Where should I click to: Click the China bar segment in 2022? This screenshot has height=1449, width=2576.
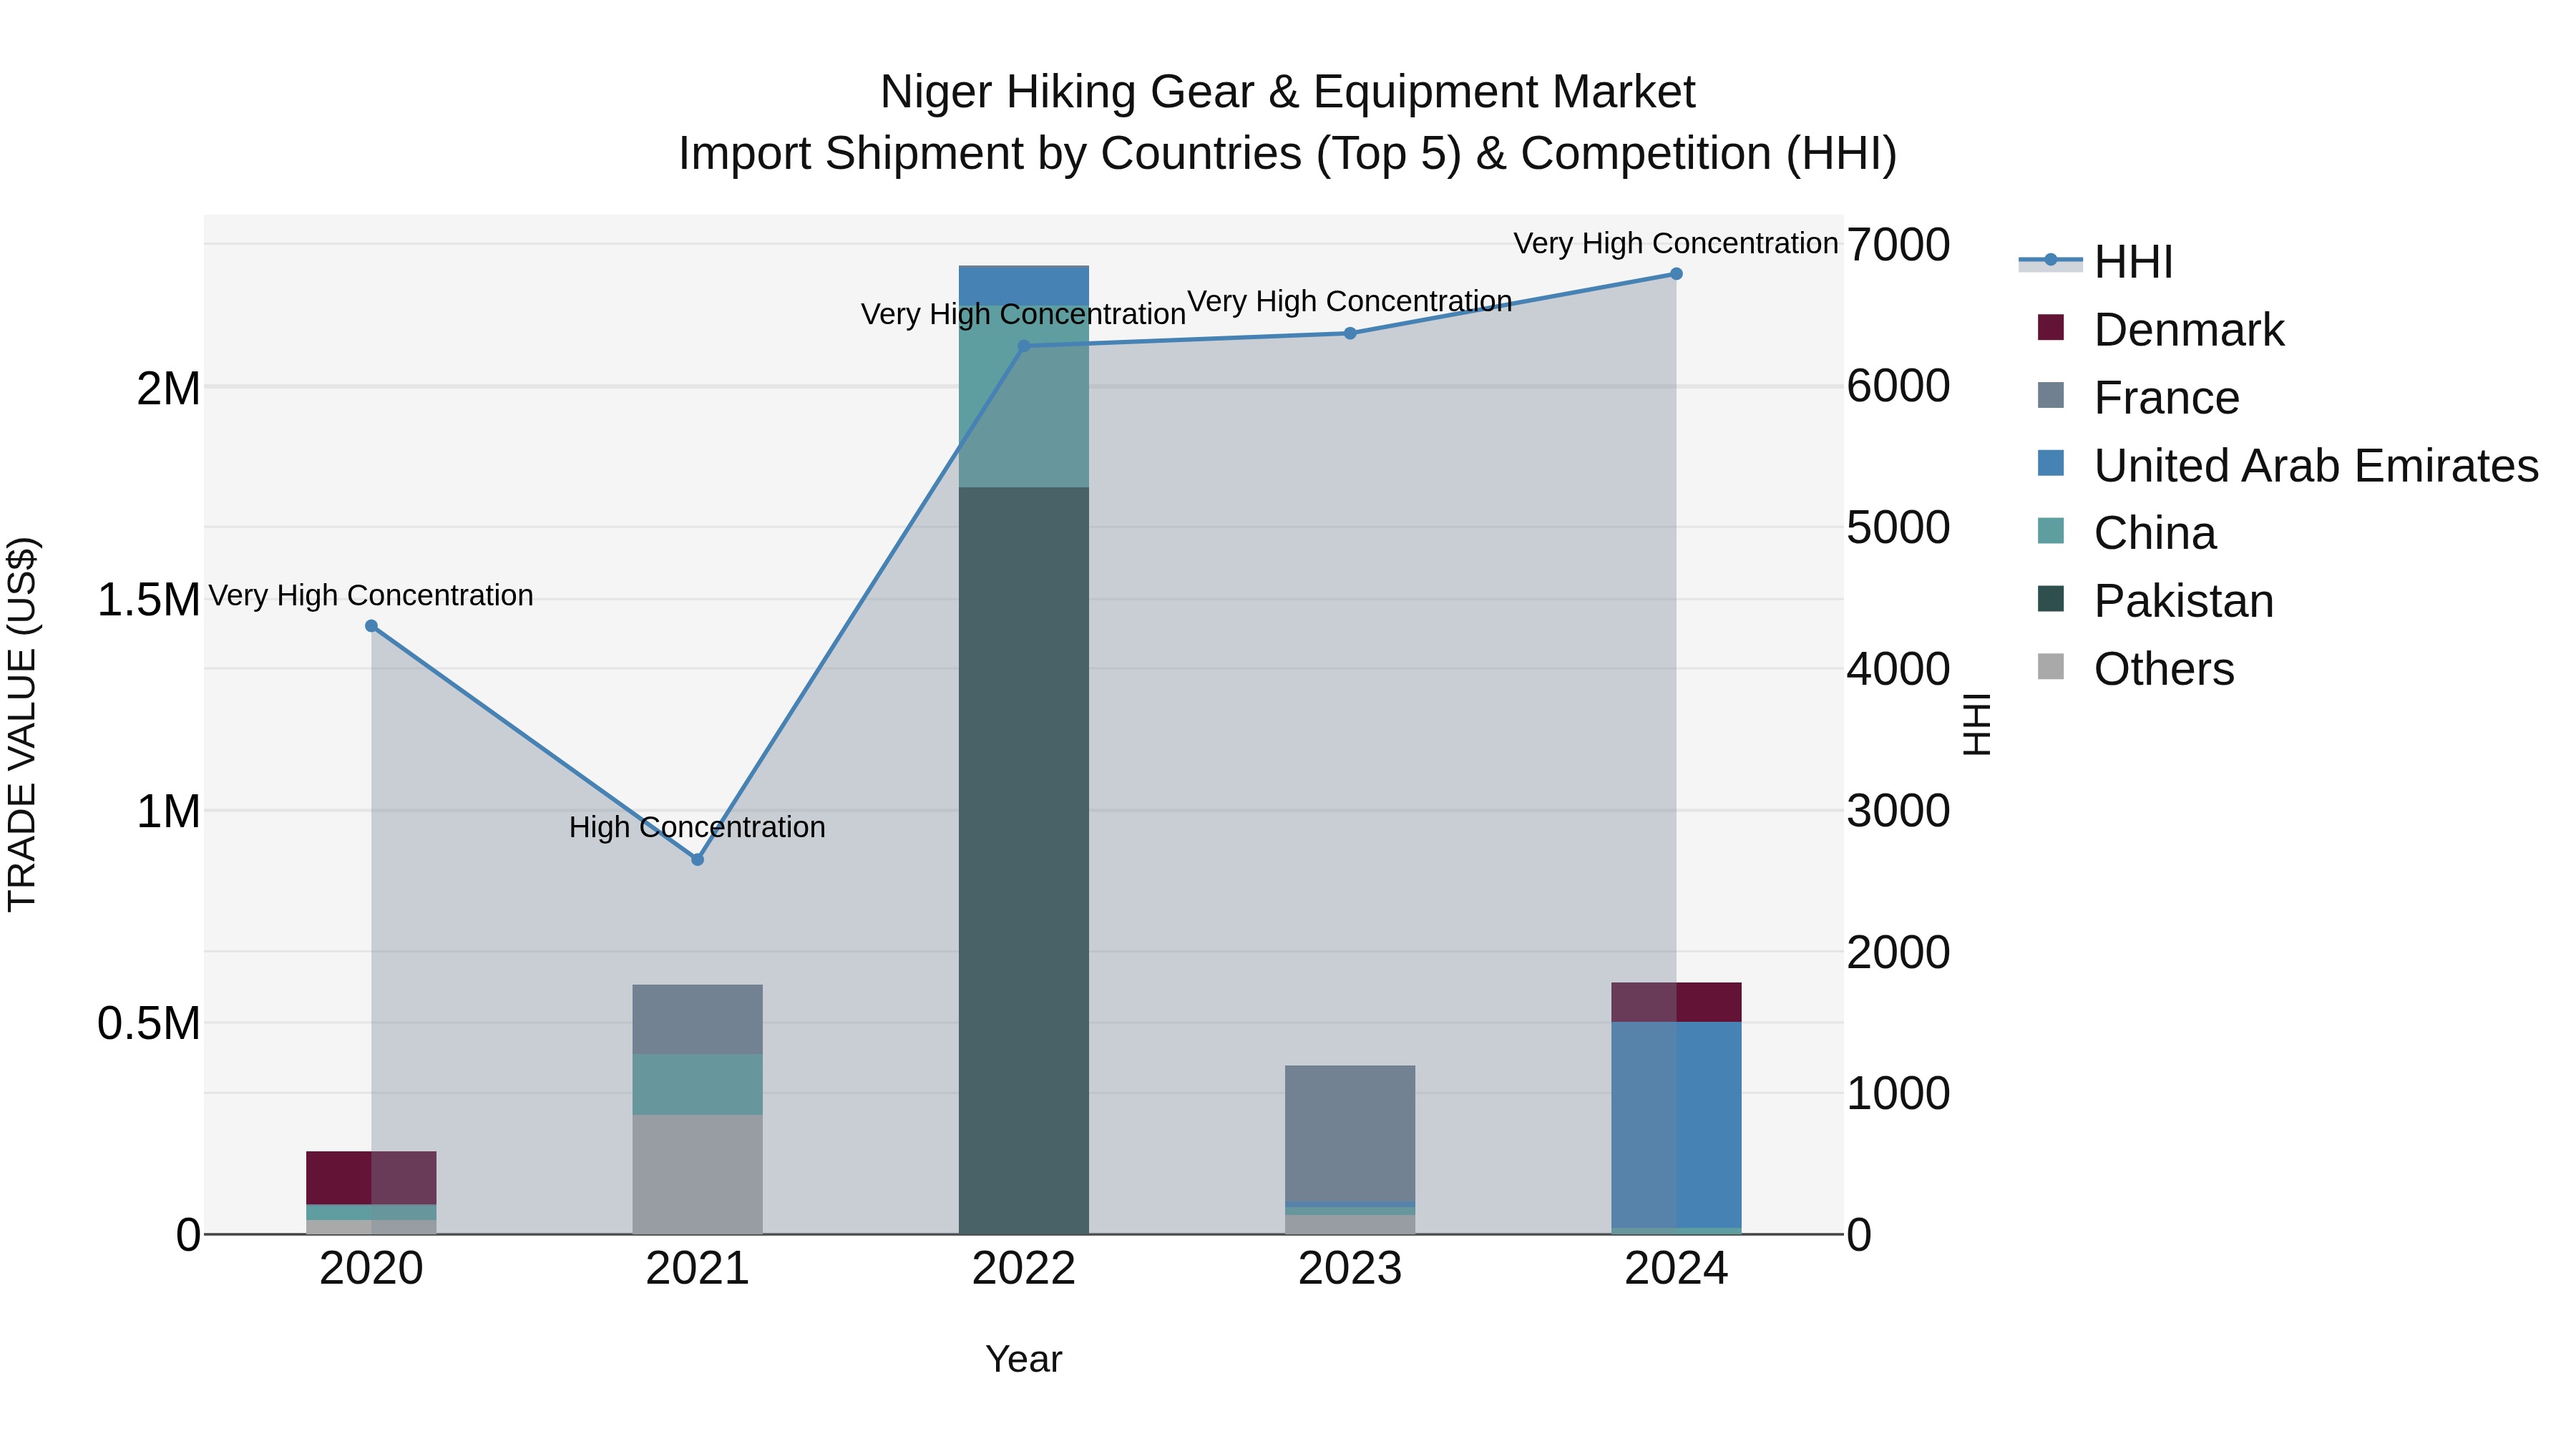(x=1023, y=397)
